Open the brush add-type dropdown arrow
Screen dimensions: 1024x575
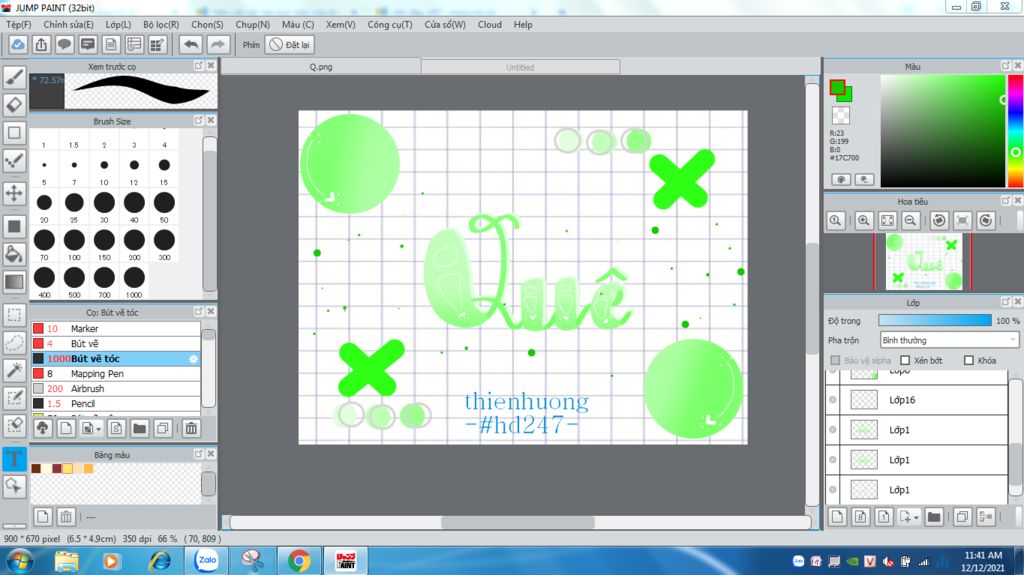tap(99, 429)
